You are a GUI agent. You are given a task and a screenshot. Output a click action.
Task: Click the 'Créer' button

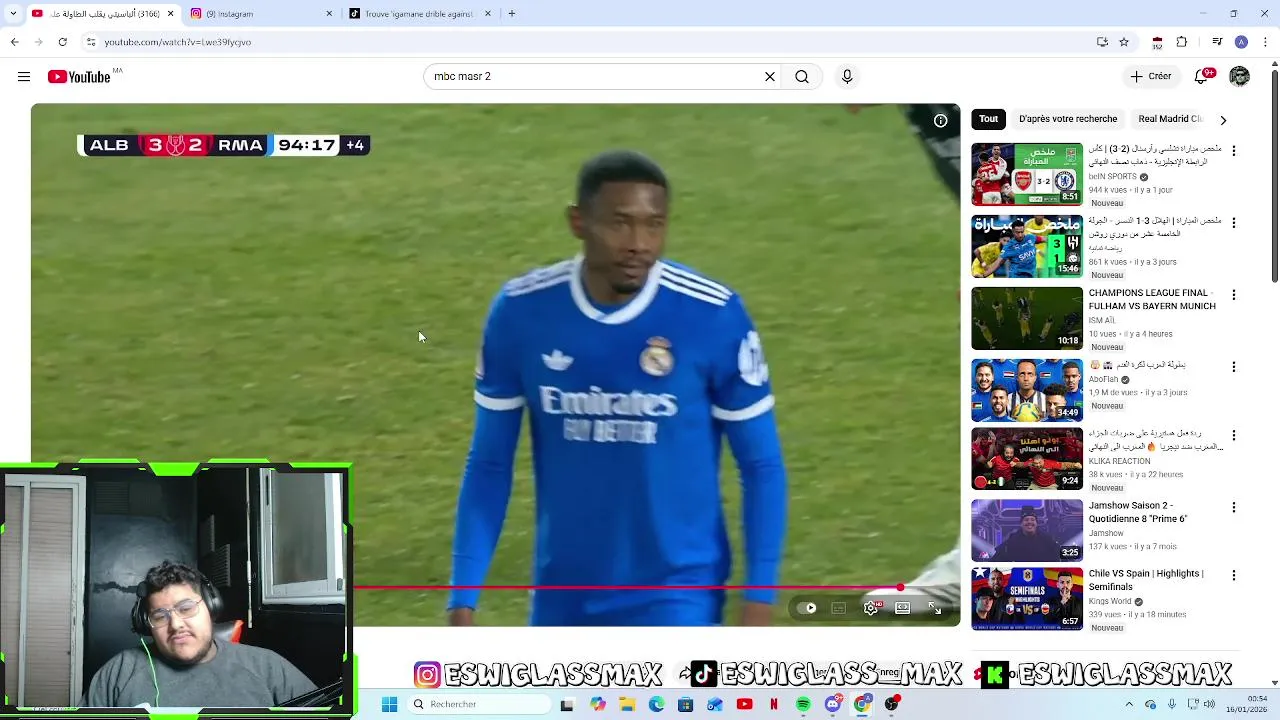(x=1151, y=77)
